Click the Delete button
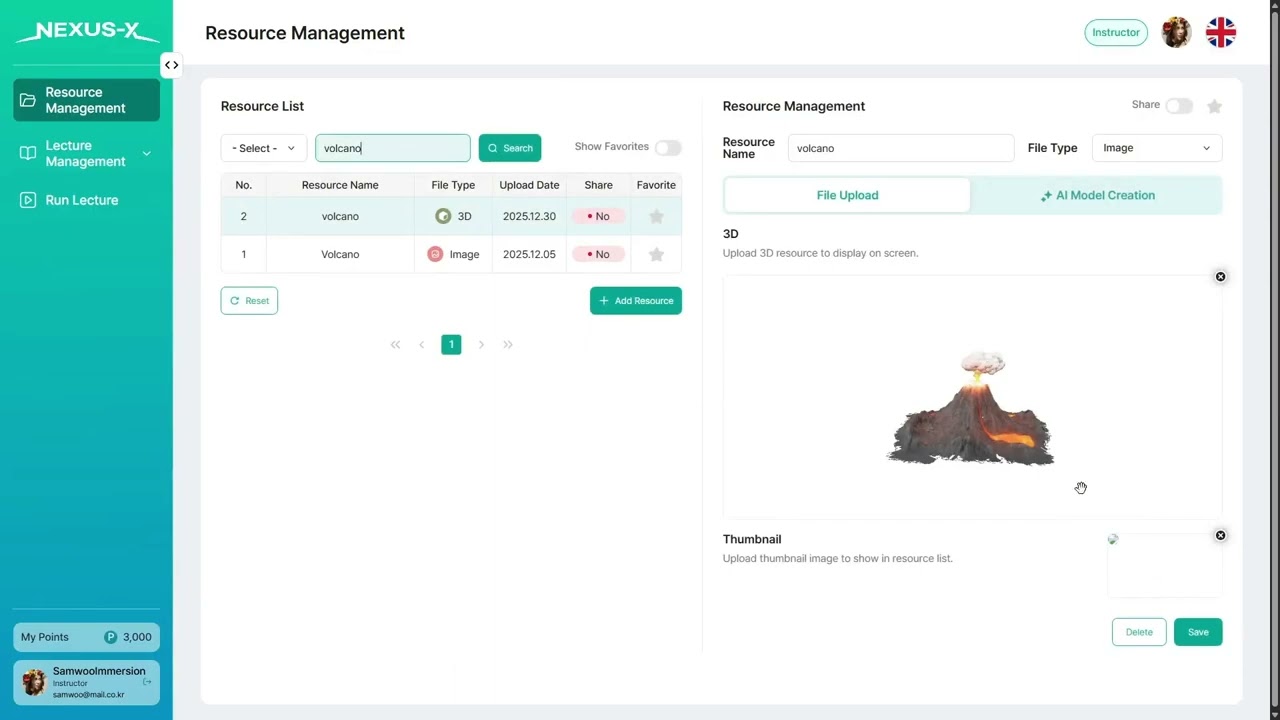Viewport: 1280px width, 720px height. click(x=1139, y=632)
